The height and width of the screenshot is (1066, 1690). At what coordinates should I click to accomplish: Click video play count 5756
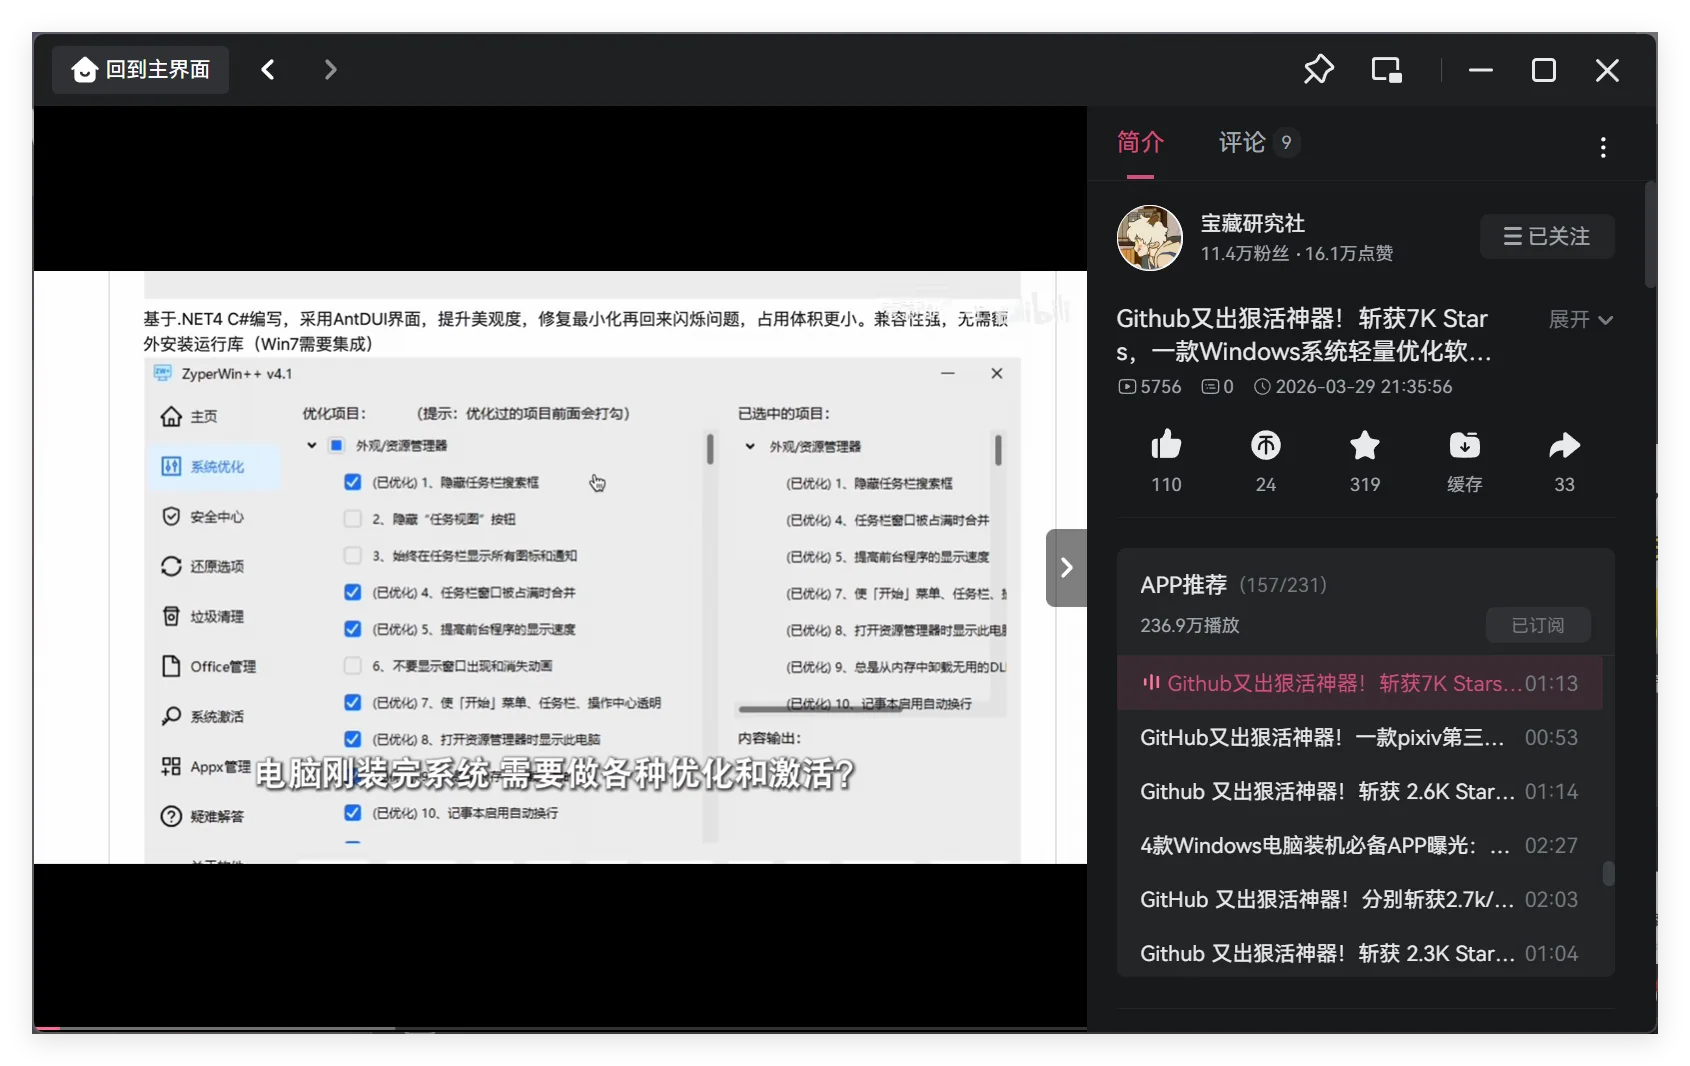tap(1150, 387)
